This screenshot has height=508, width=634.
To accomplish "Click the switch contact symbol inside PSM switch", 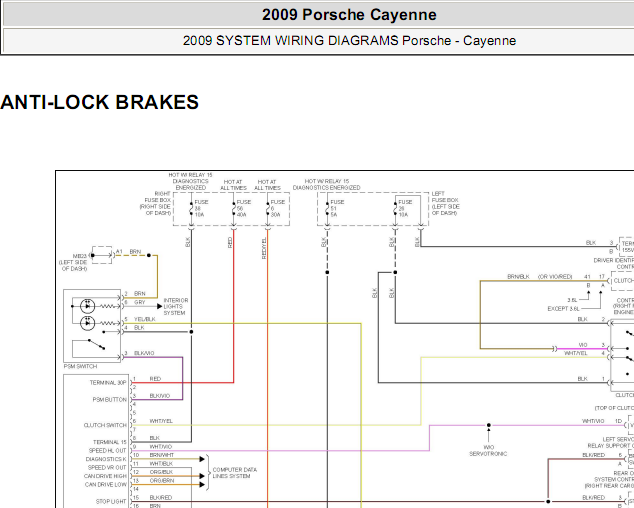I will pos(97,344).
